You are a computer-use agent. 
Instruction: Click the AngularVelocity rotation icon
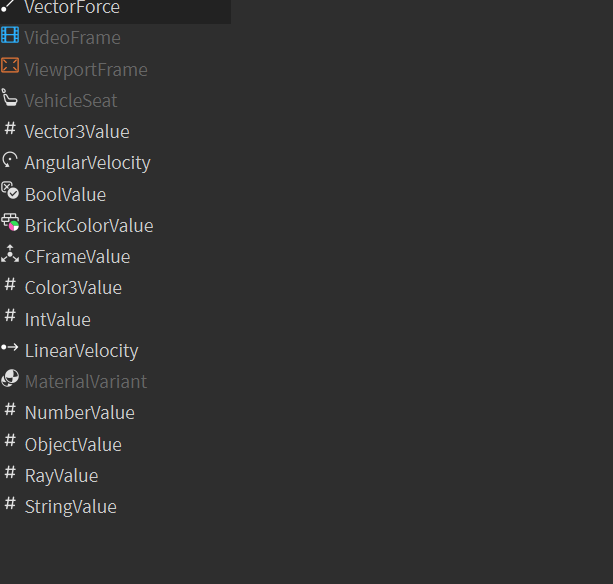(x=10, y=160)
